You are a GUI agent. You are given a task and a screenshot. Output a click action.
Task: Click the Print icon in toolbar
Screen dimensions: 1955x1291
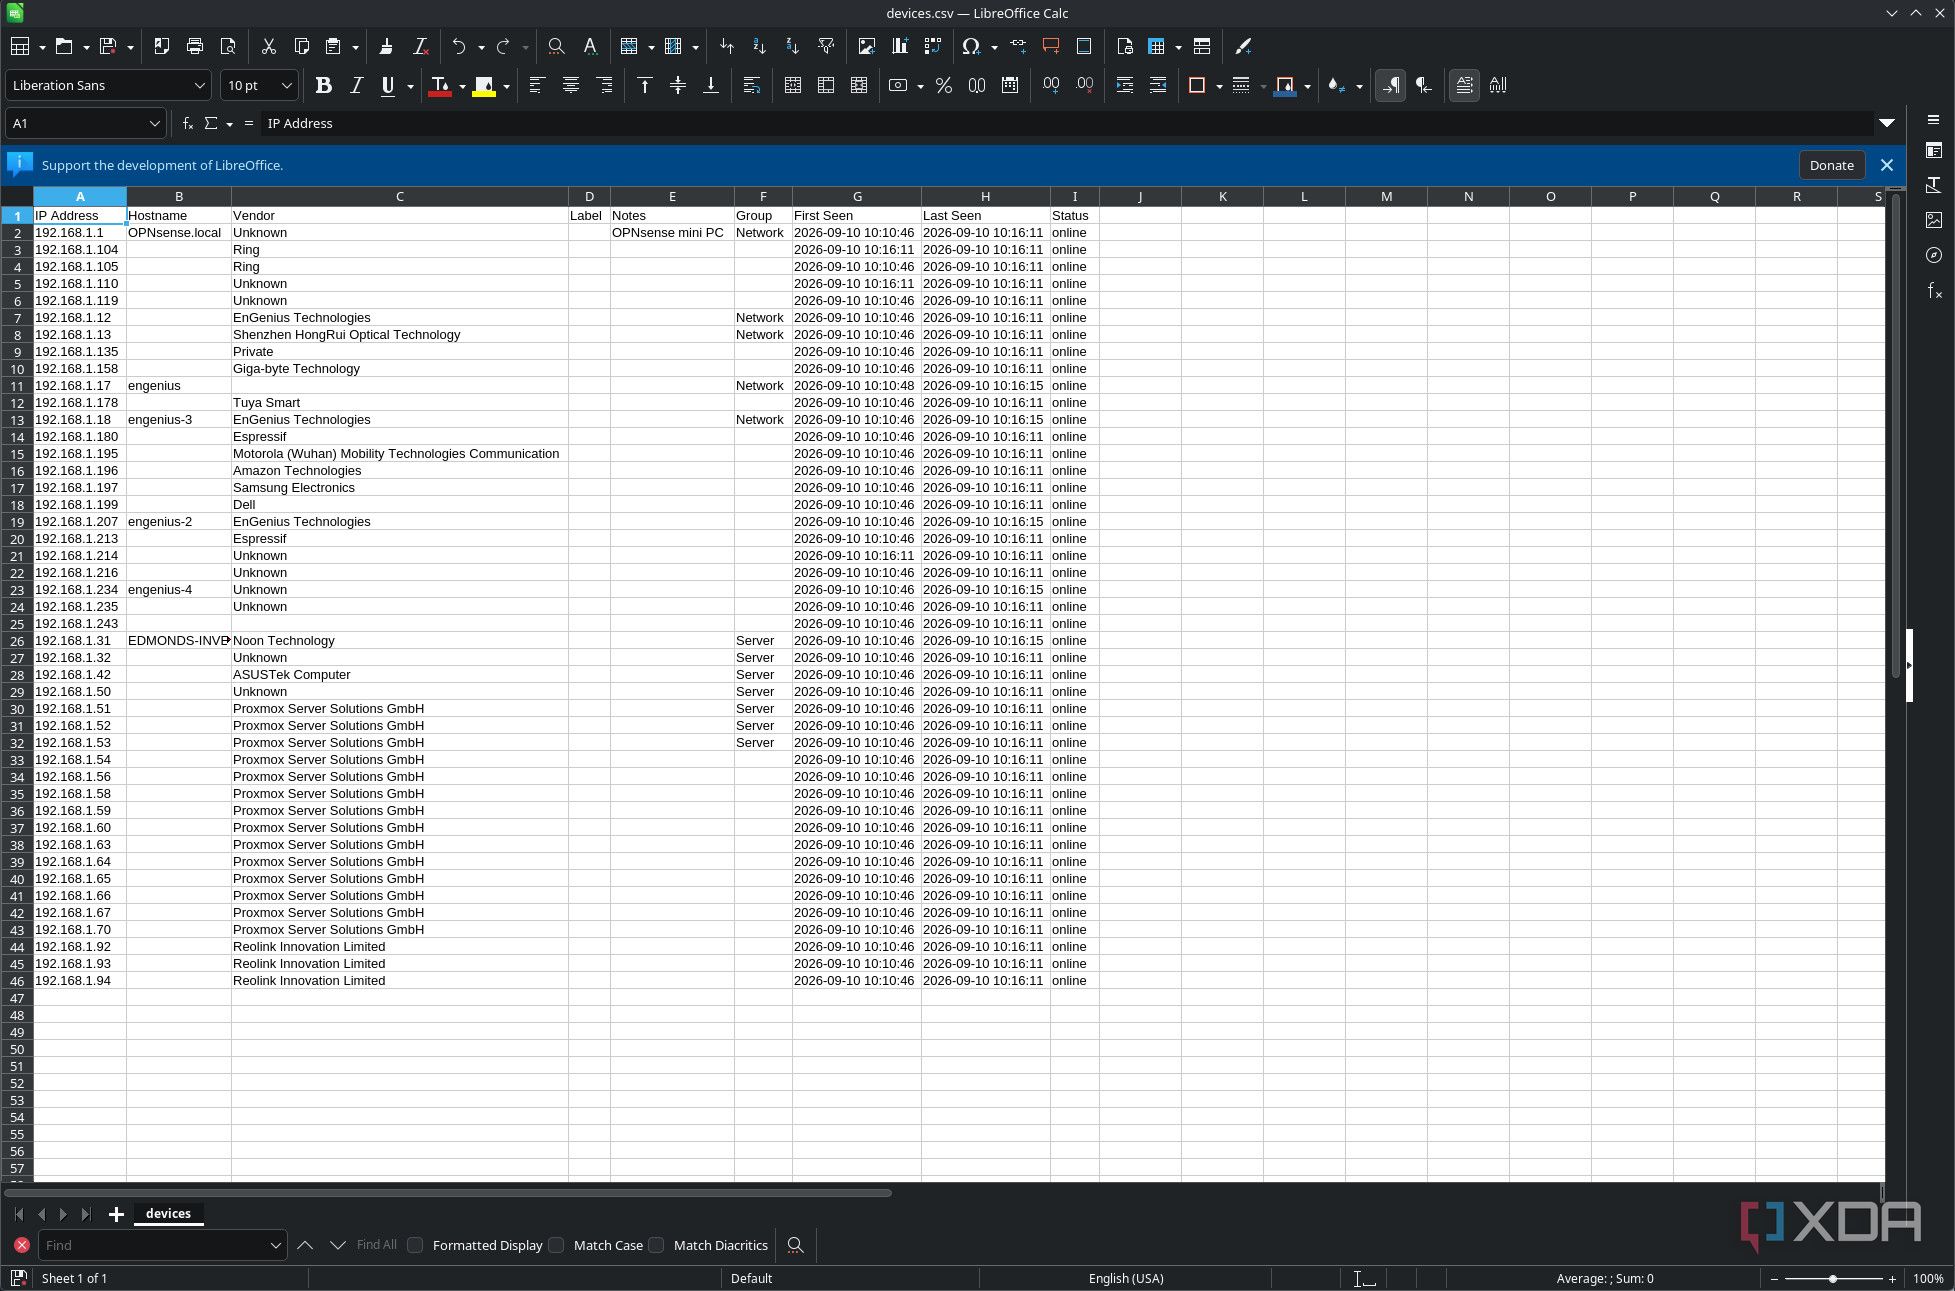[195, 46]
